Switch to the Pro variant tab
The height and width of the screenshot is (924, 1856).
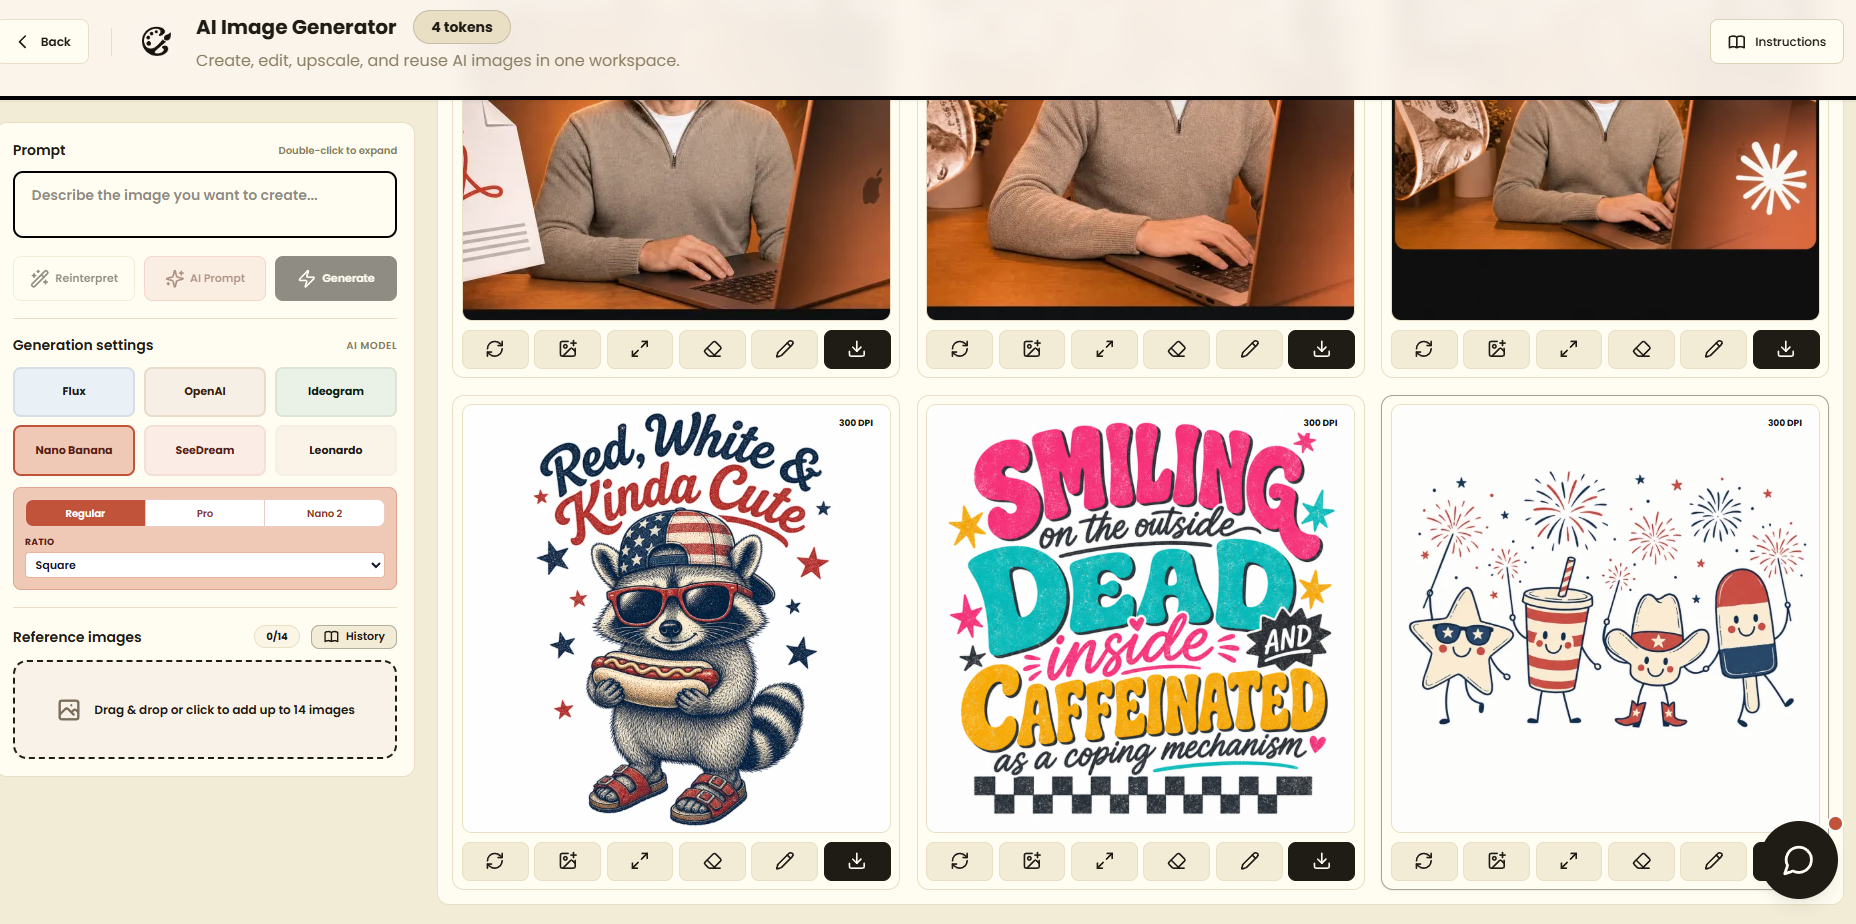pyautogui.click(x=205, y=513)
